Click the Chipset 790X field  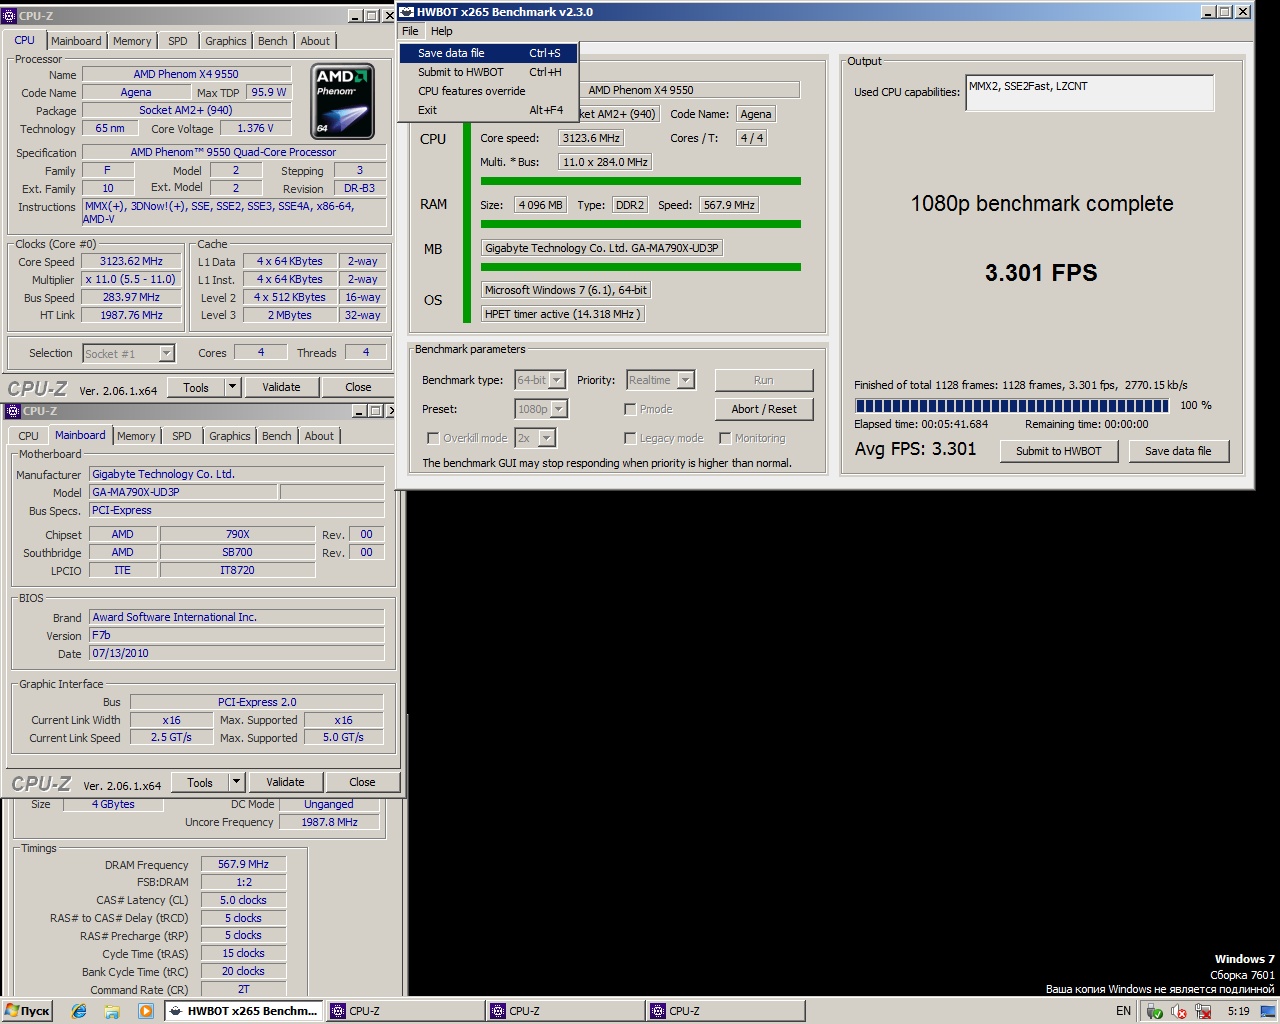pyautogui.click(x=237, y=534)
